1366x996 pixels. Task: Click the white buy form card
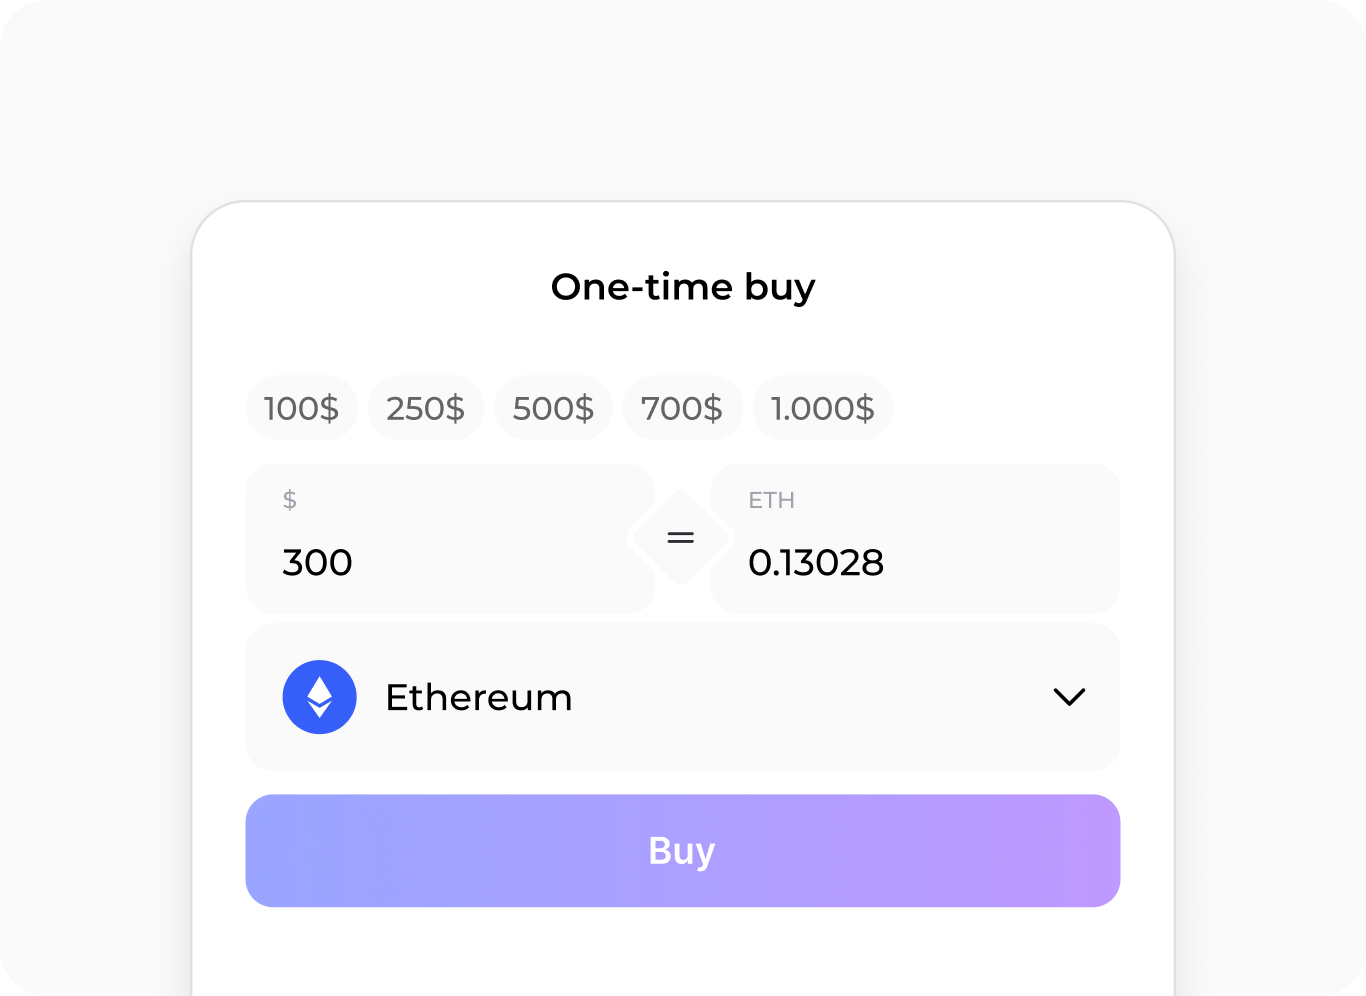683,950
